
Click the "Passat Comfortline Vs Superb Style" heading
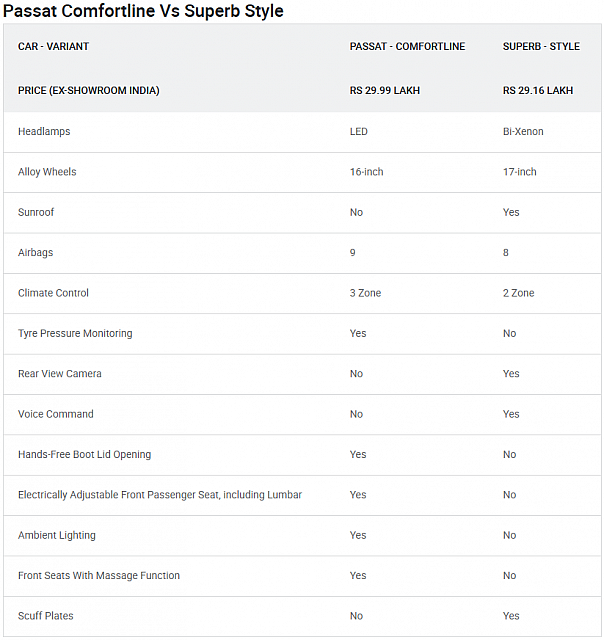point(144,11)
